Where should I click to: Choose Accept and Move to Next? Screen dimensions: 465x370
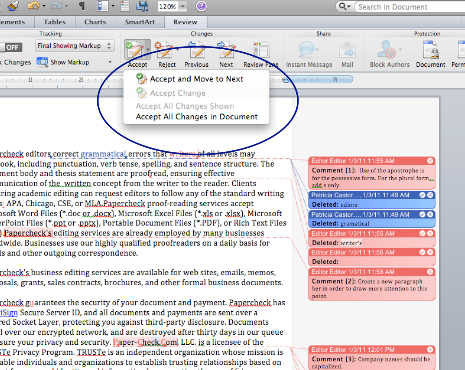(x=196, y=79)
